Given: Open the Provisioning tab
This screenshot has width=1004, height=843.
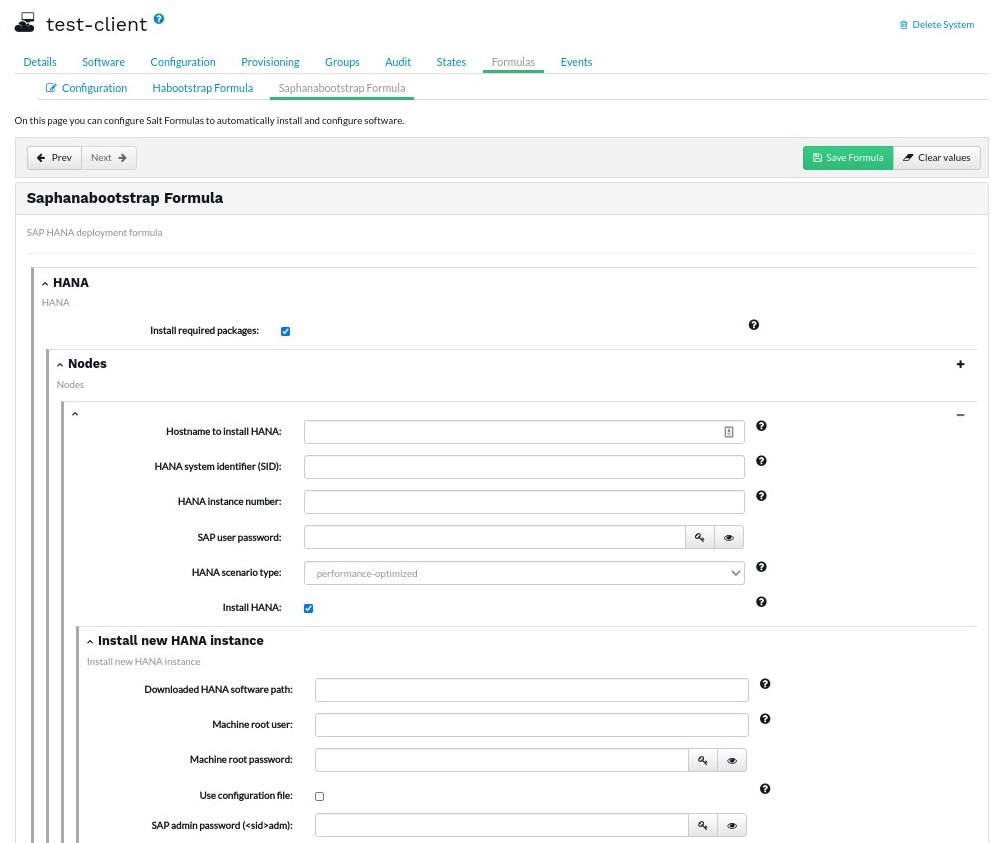Looking at the screenshot, I should click(x=270, y=62).
